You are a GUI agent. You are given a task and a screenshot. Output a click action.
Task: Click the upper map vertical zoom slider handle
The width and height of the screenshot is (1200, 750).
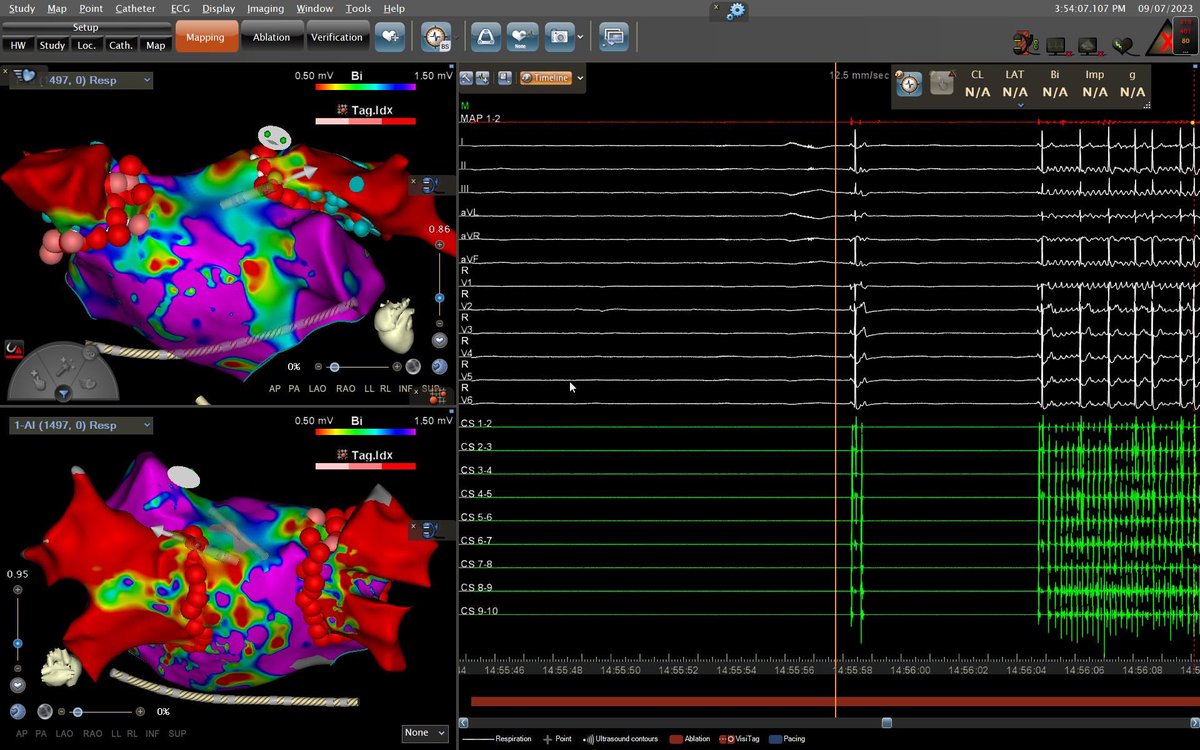pyautogui.click(x=439, y=298)
